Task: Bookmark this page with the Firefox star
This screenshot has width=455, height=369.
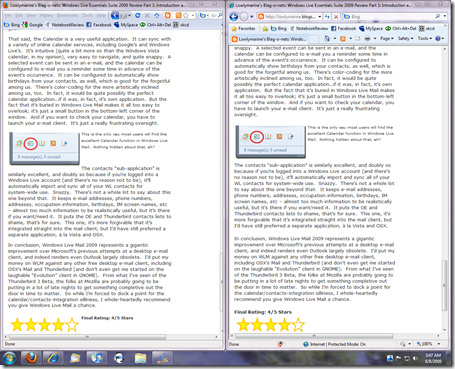Action: (x=186, y=15)
